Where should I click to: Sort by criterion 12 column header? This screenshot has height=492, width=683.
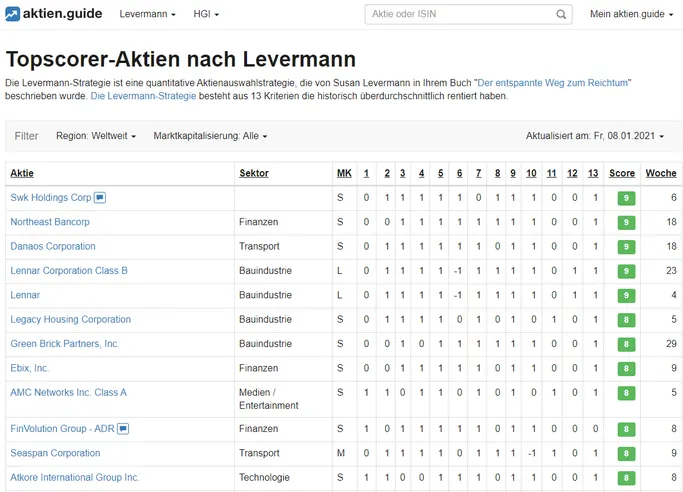[x=572, y=173]
